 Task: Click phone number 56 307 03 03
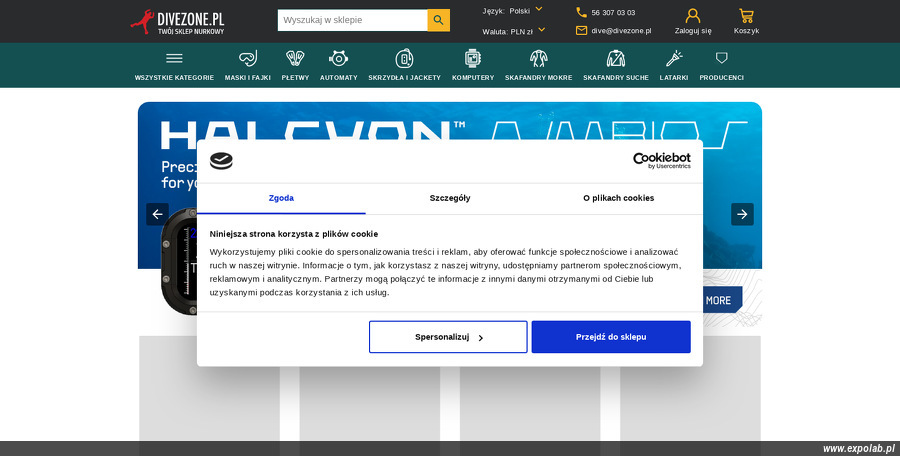613,13
